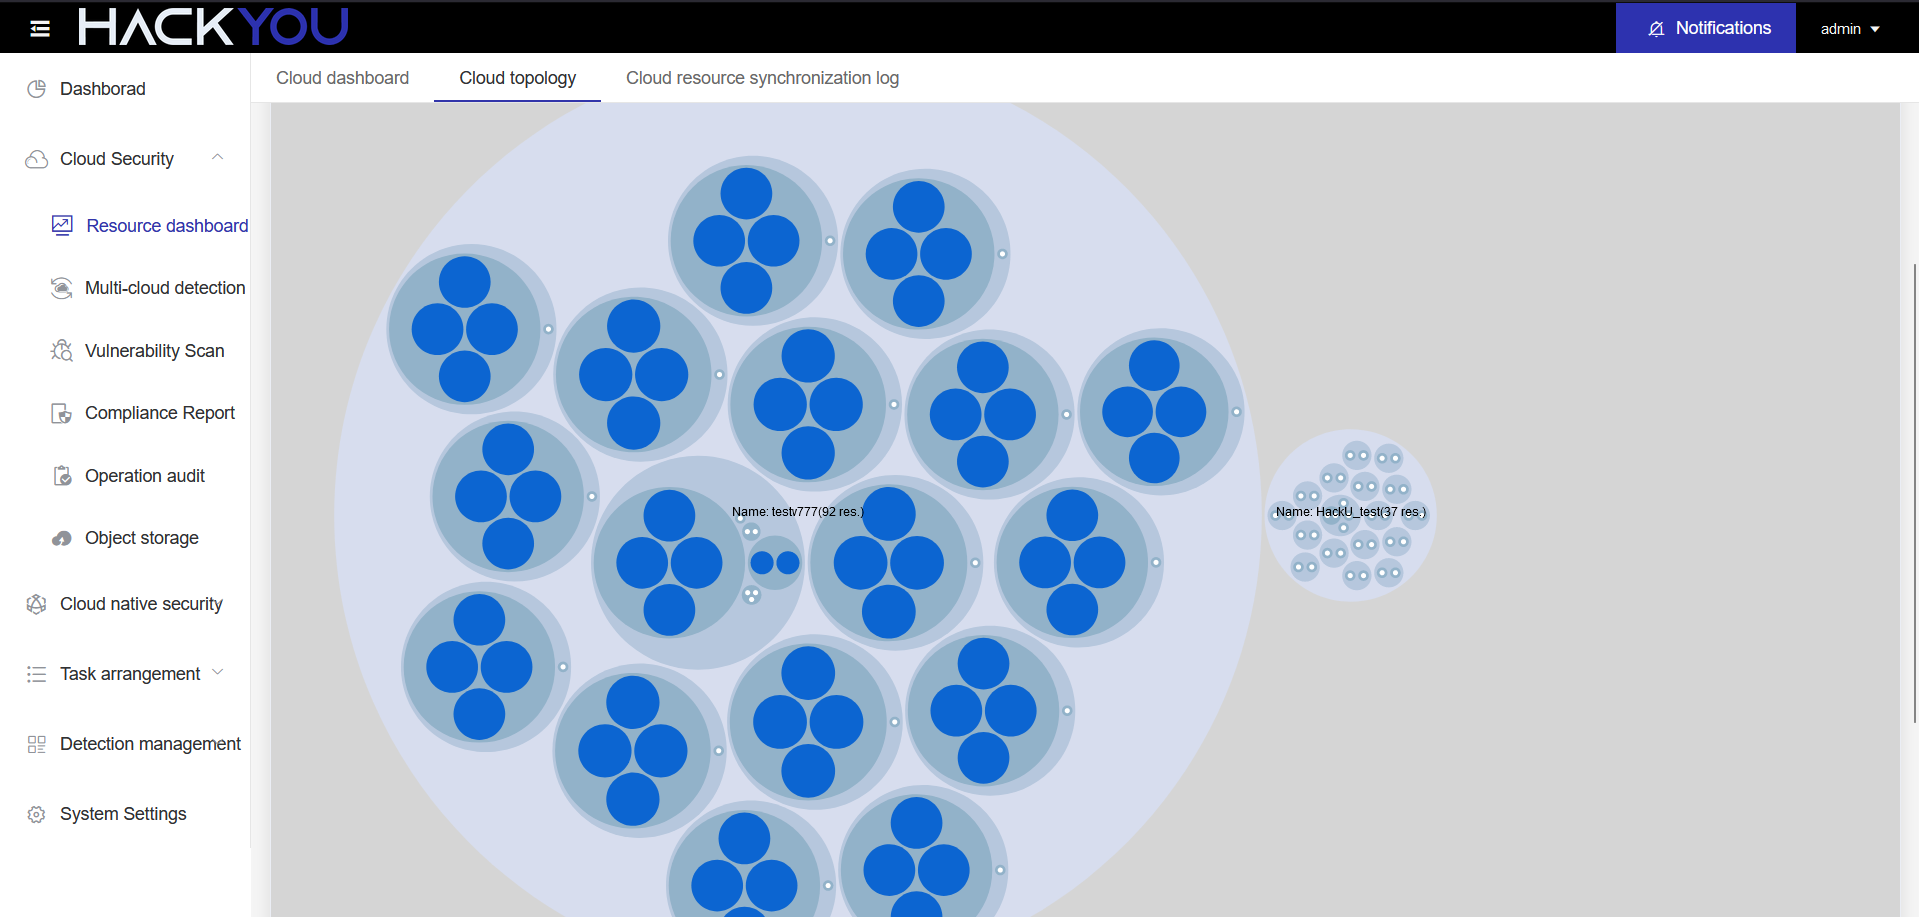Collapse the Cloud Security section chevron
Screen dimensions: 1919x917
click(x=217, y=158)
